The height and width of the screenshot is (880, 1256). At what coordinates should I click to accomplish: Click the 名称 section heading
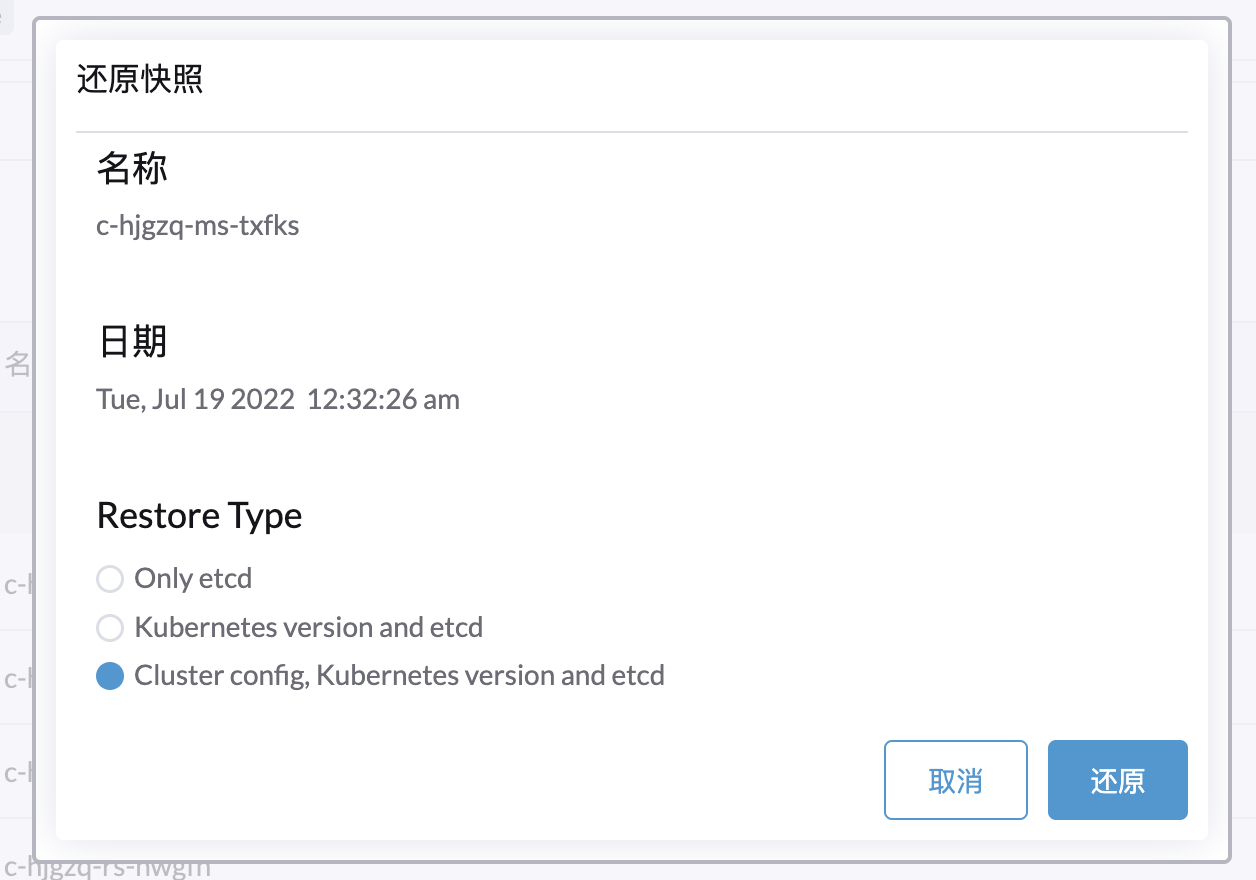[130, 168]
